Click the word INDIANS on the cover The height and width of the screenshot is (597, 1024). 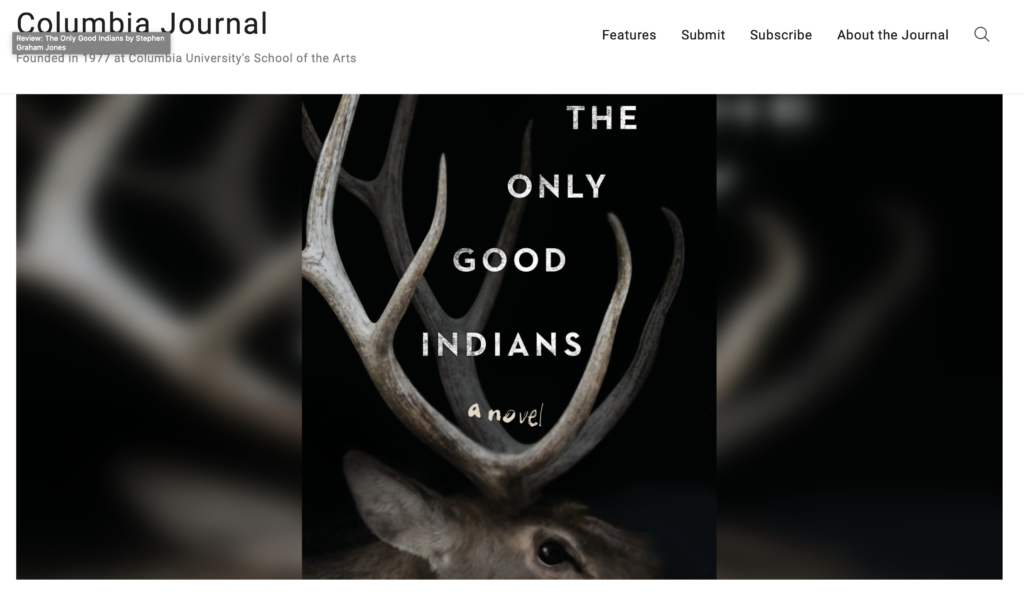coord(502,344)
